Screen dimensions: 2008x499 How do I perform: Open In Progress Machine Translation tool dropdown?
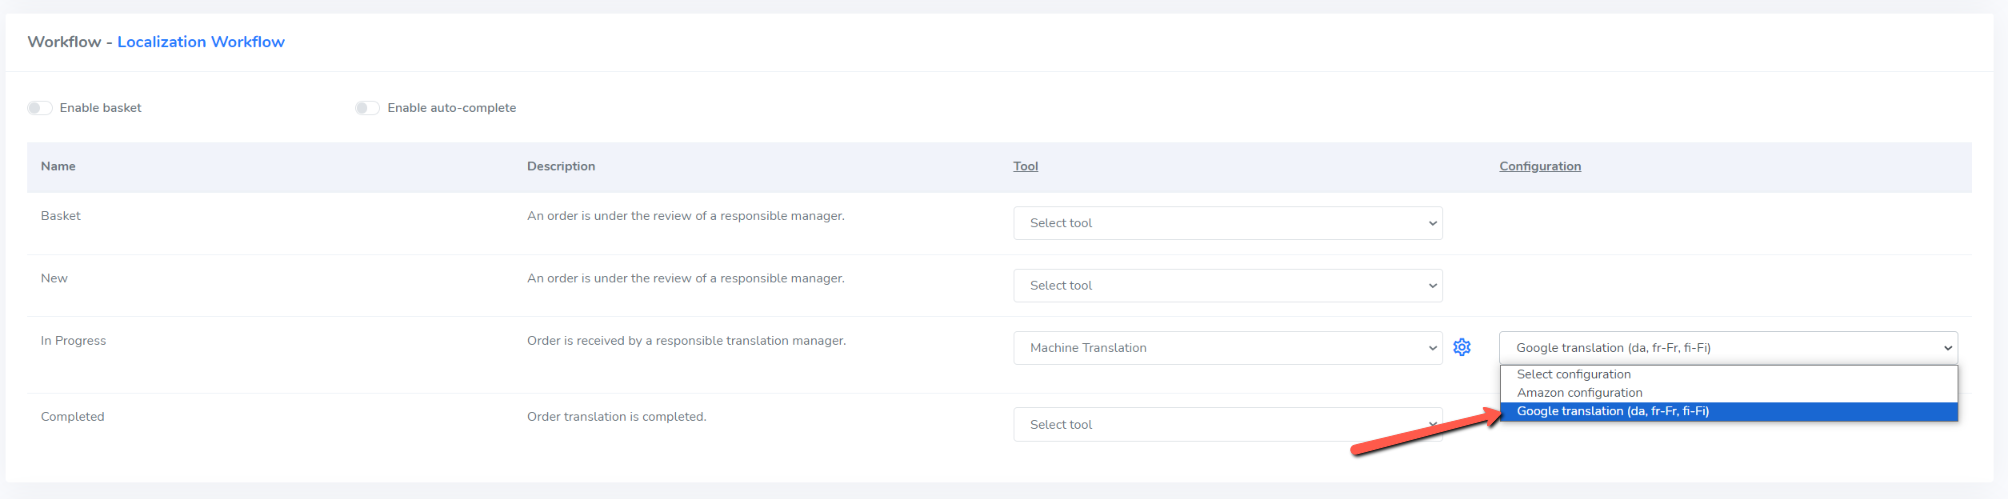(x=1228, y=348)
